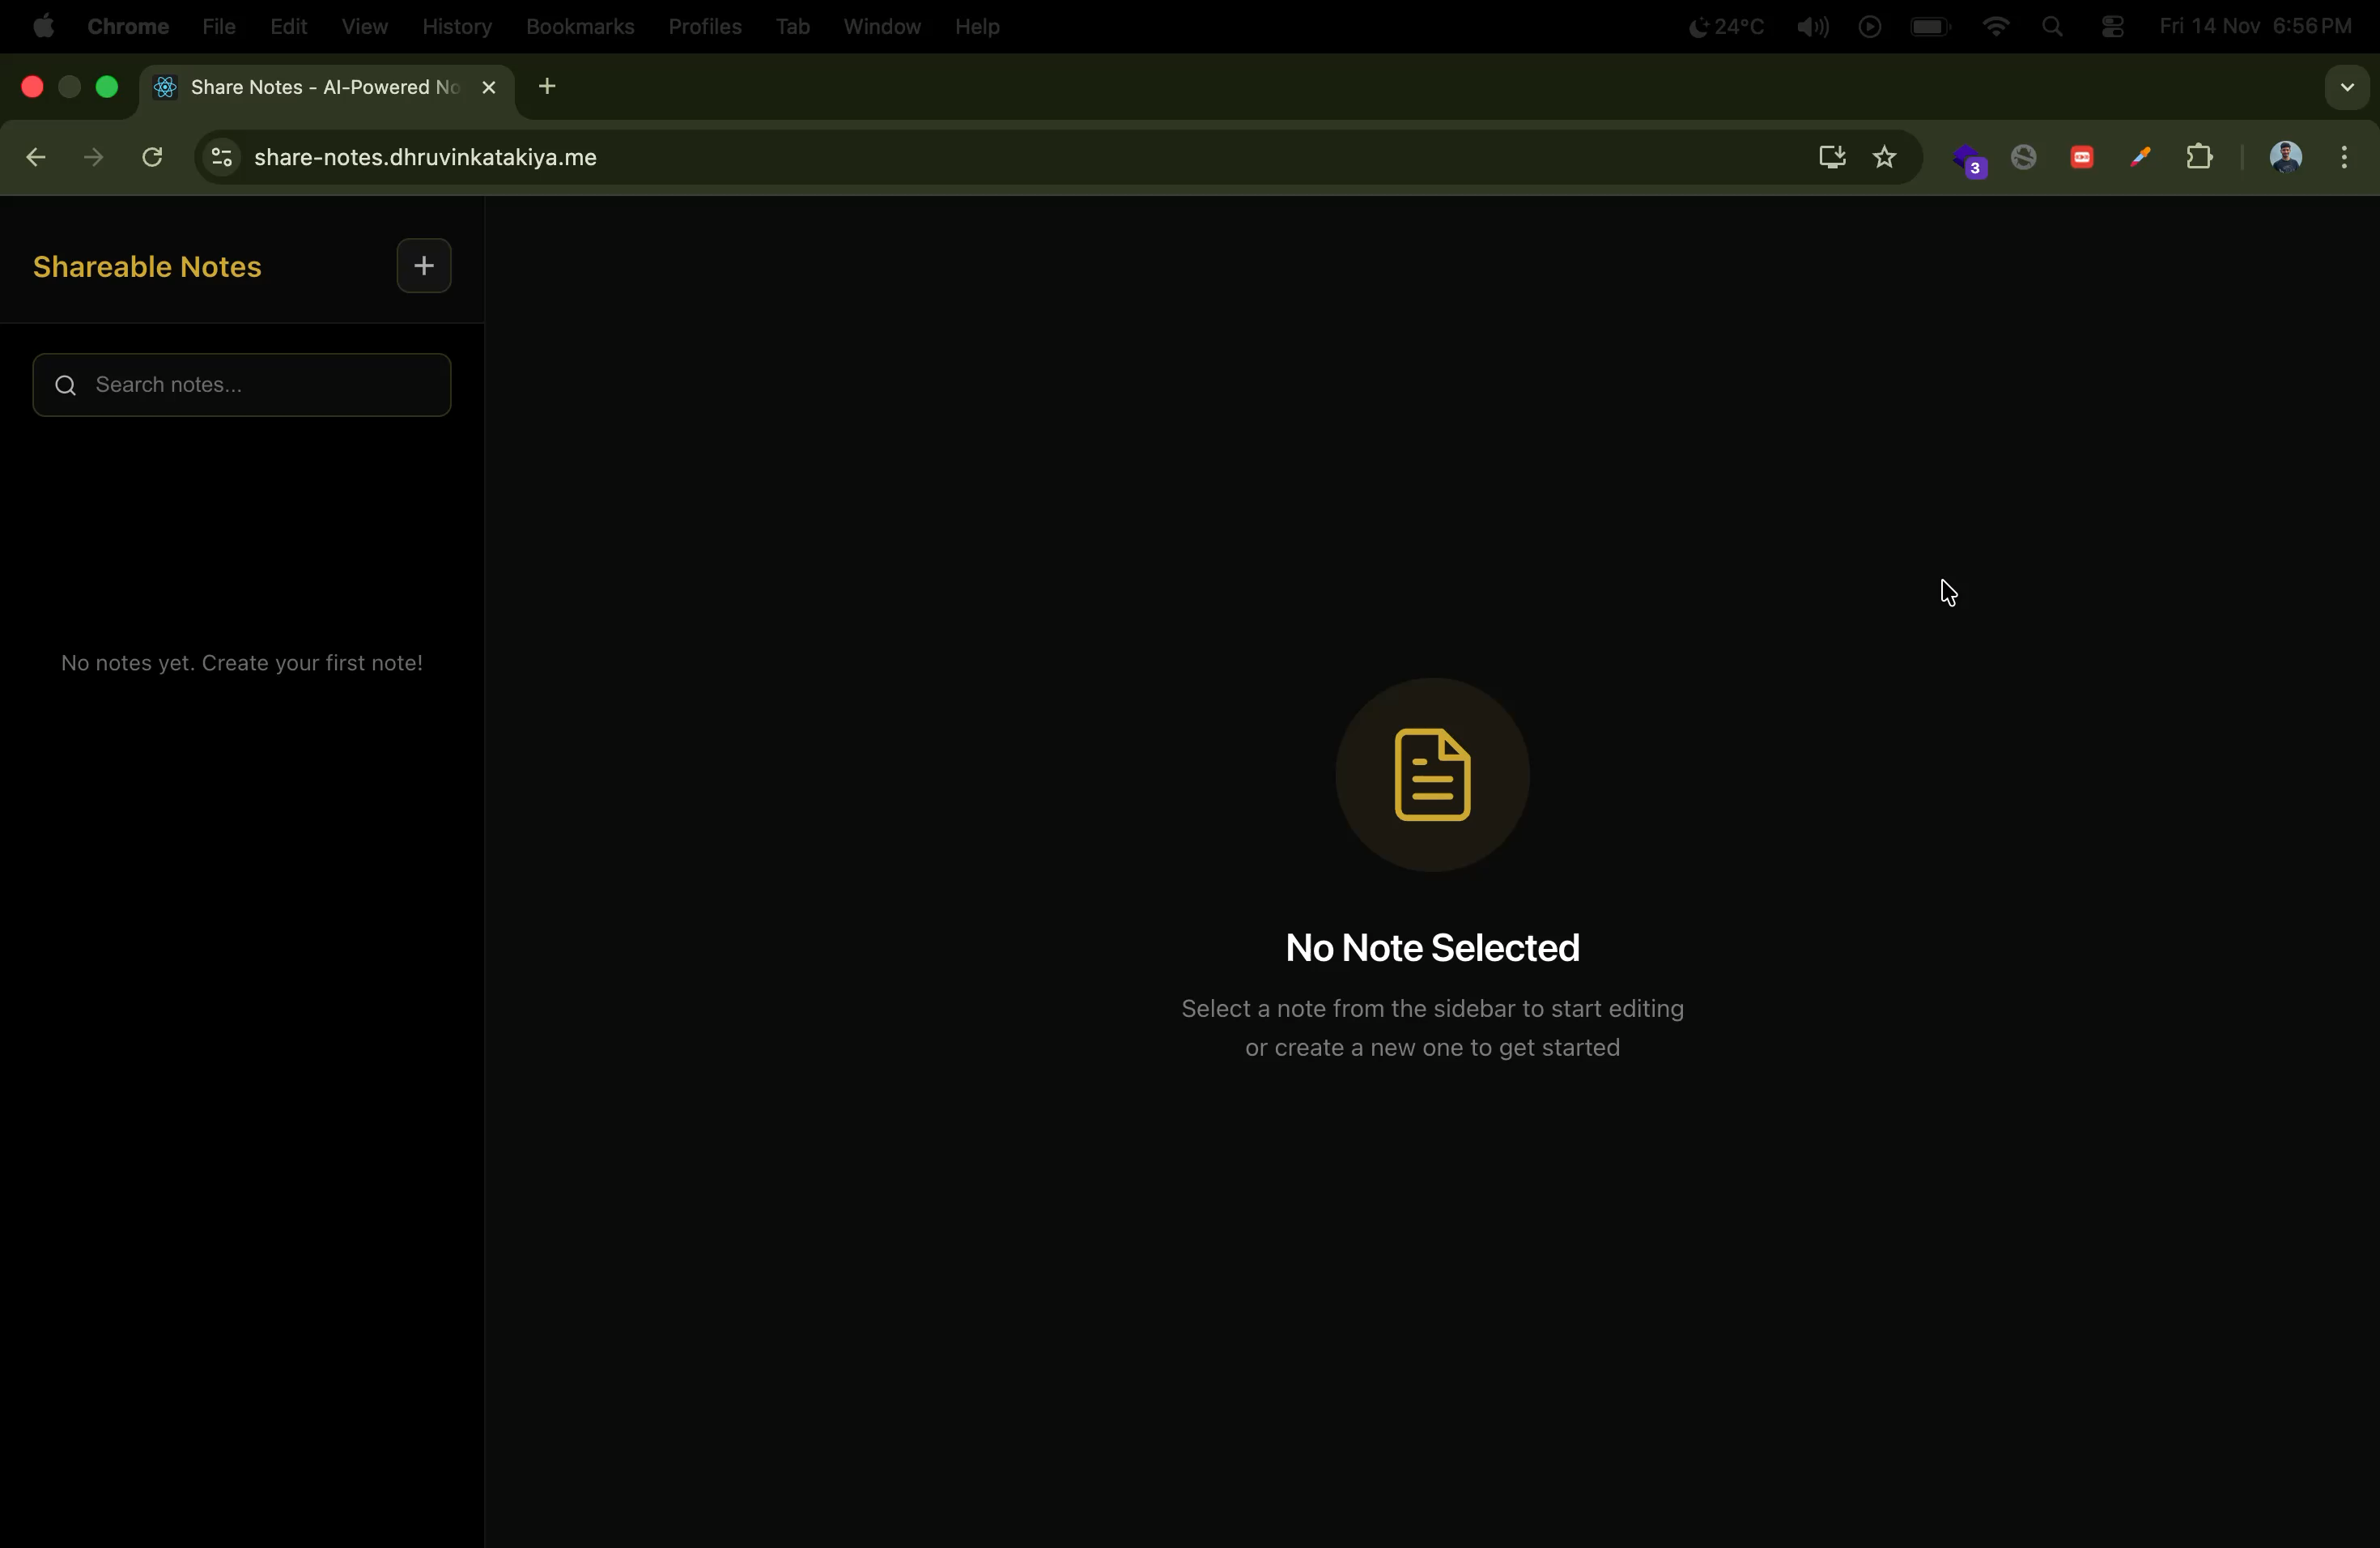The image size is (2380, 1548).
Task: Open the search notes magnifier icon
Action: [64, 385]
